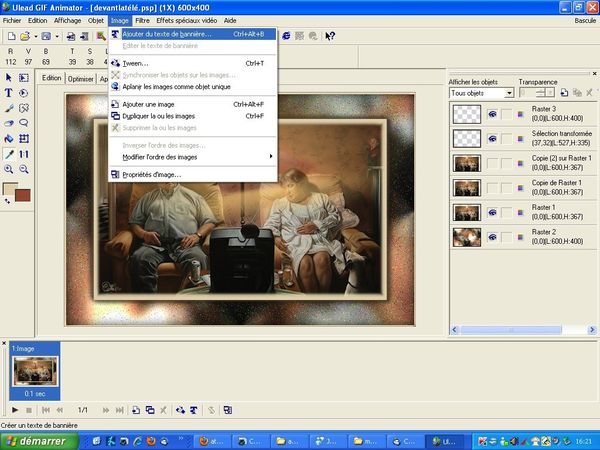The width and height of the screenshot is (600, 450).
Task: Open the Effets spéciaux vidéo menu
Action: point(187,21)
